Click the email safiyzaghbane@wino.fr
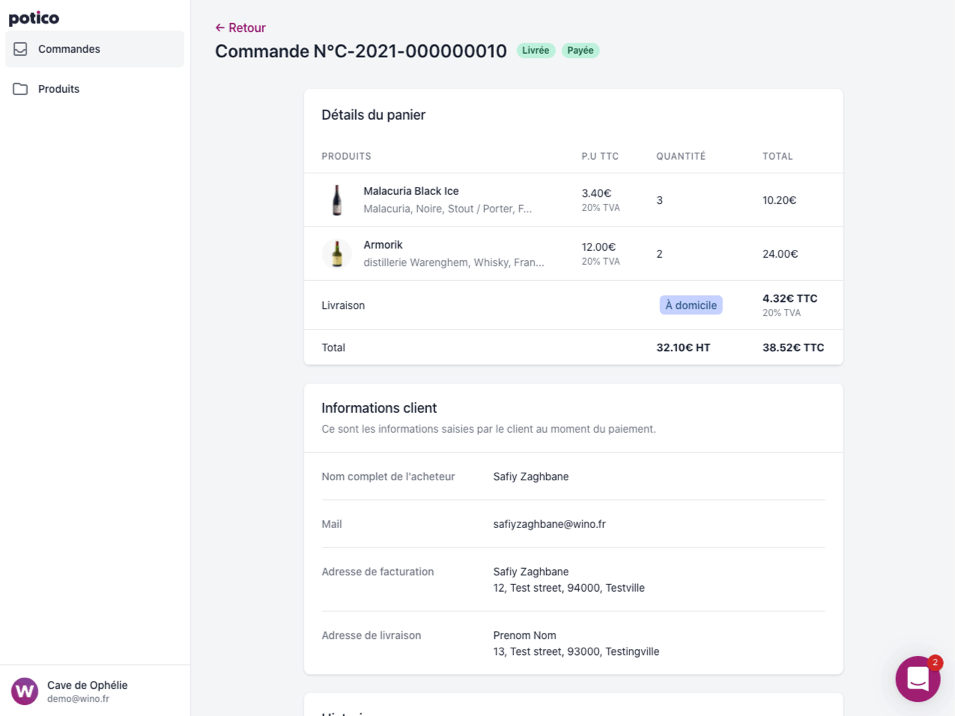 pos(550,523)
